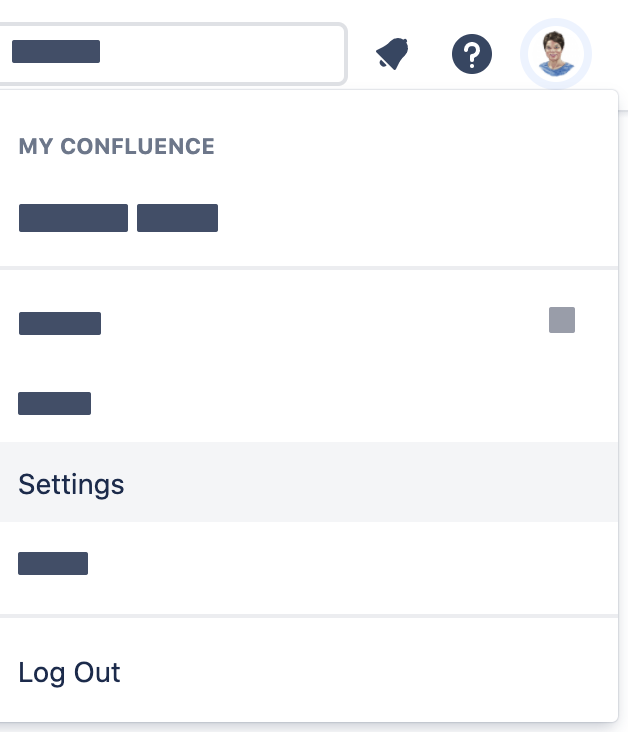Click the redacted text in the search box
628x732 pixels.
click(x=56, y=52)
